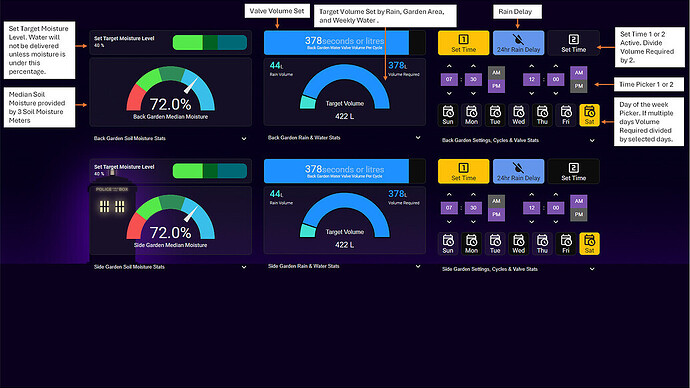Open Target Volume gauge in Side Garden row
The width and height of the screenshot is (690, 388).
(x=345, y=220)
